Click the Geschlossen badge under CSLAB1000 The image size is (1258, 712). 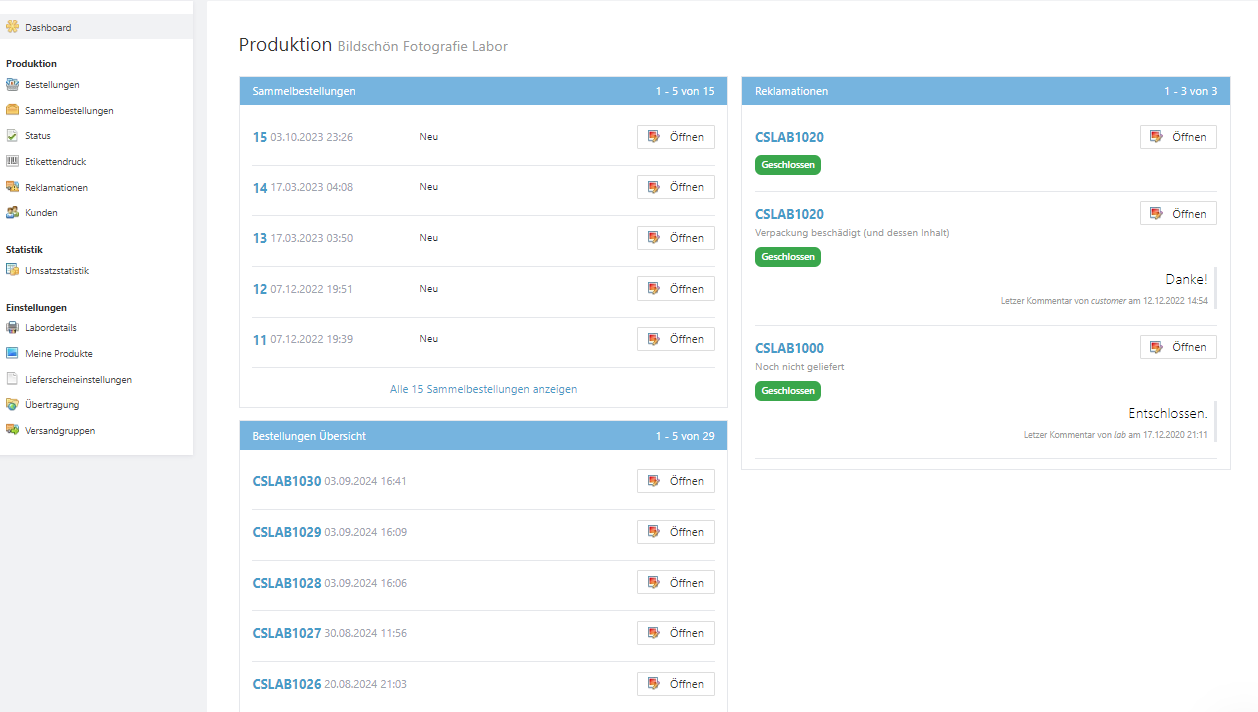788,391
